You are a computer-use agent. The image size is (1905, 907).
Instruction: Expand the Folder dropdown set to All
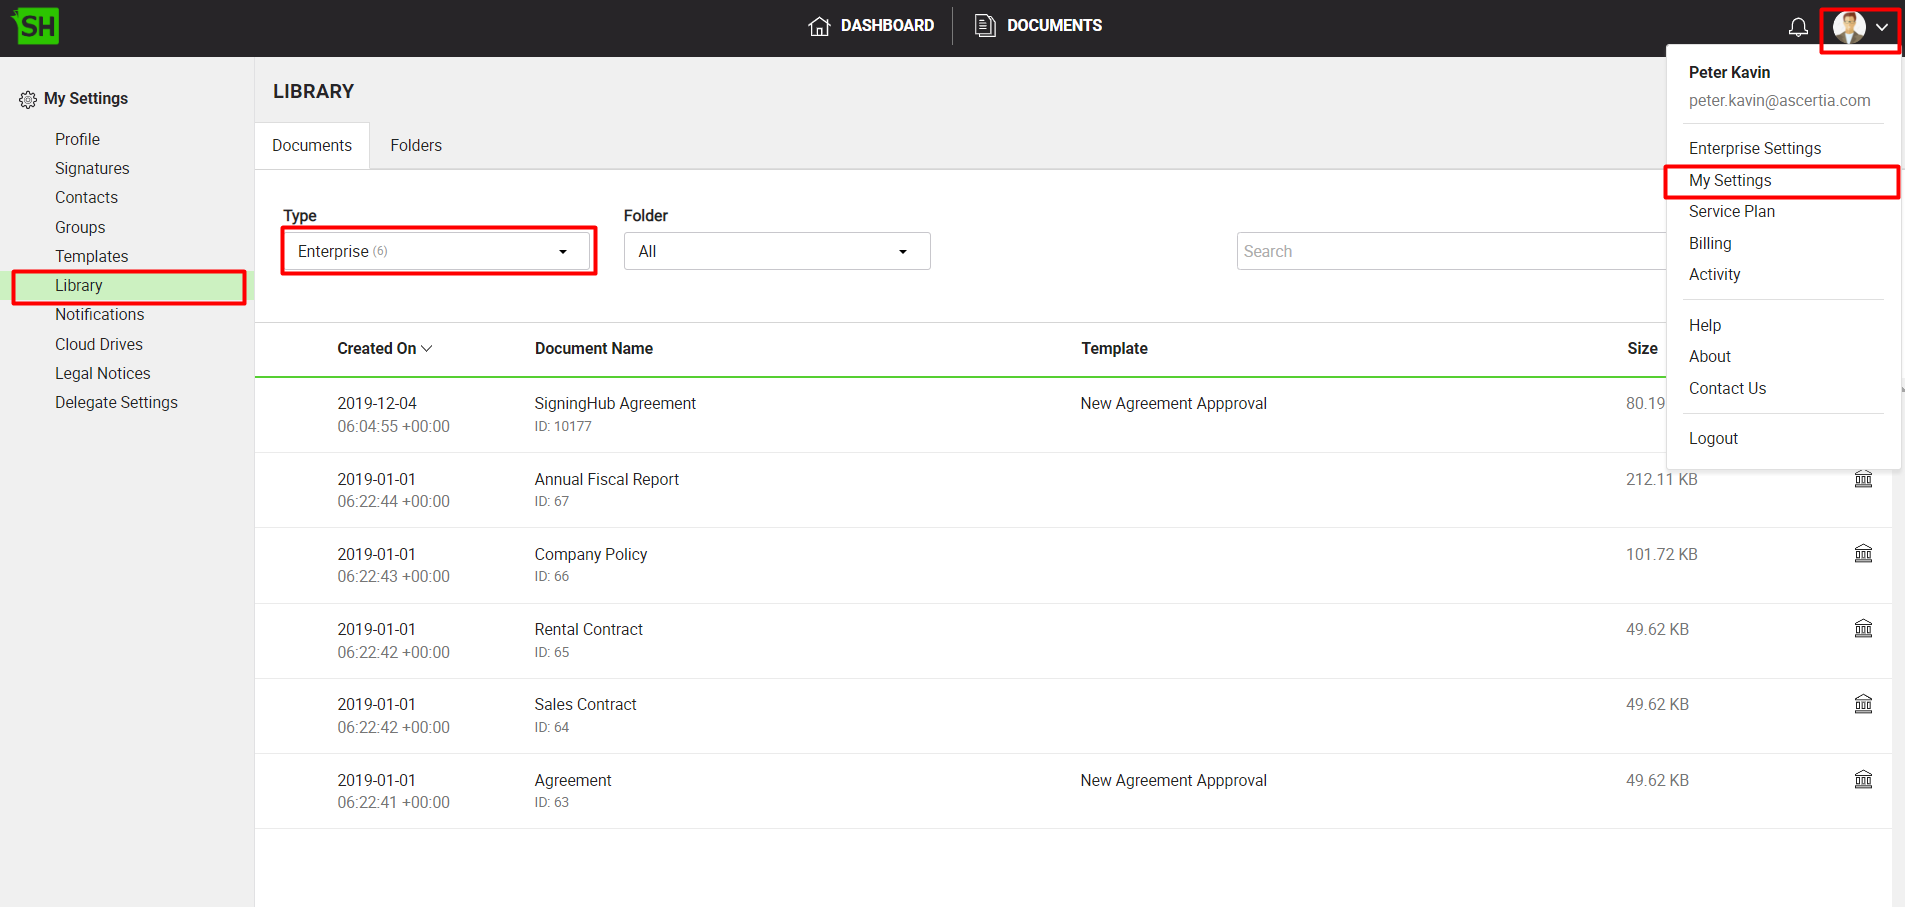(x=776, y=251)
